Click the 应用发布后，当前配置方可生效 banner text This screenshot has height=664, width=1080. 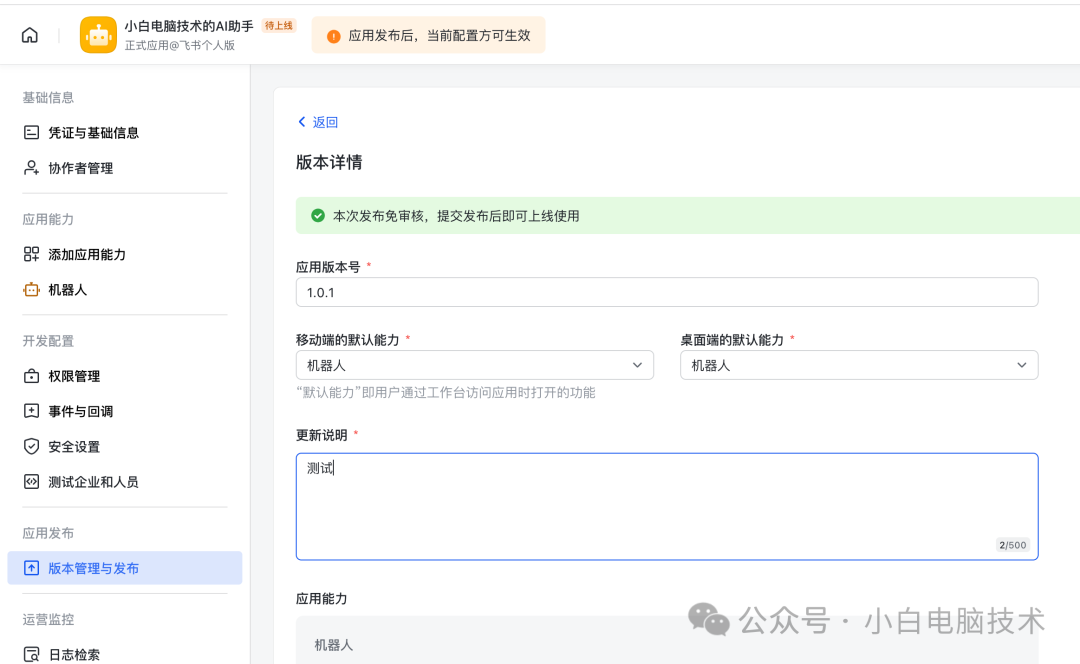coord(439,36)
